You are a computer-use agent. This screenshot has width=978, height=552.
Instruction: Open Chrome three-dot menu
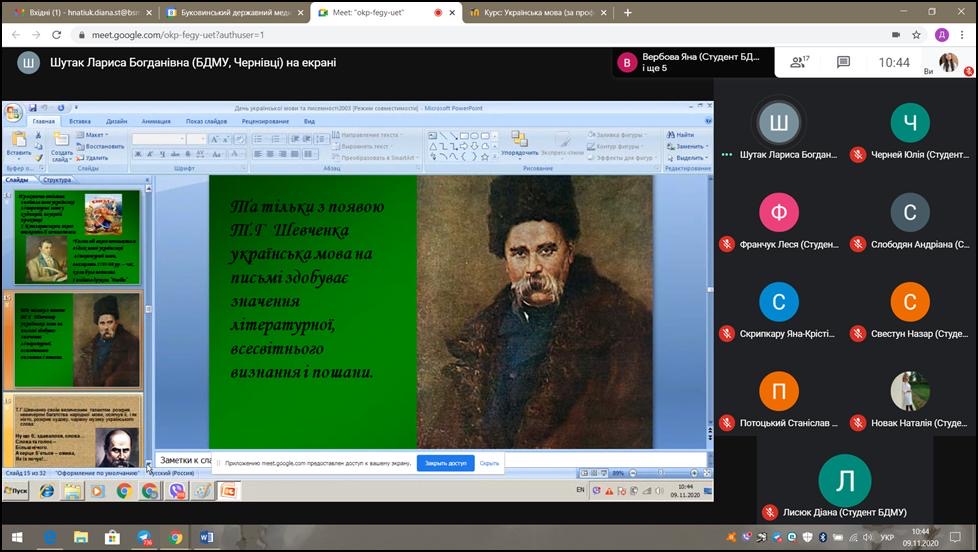tap(962, 35)
